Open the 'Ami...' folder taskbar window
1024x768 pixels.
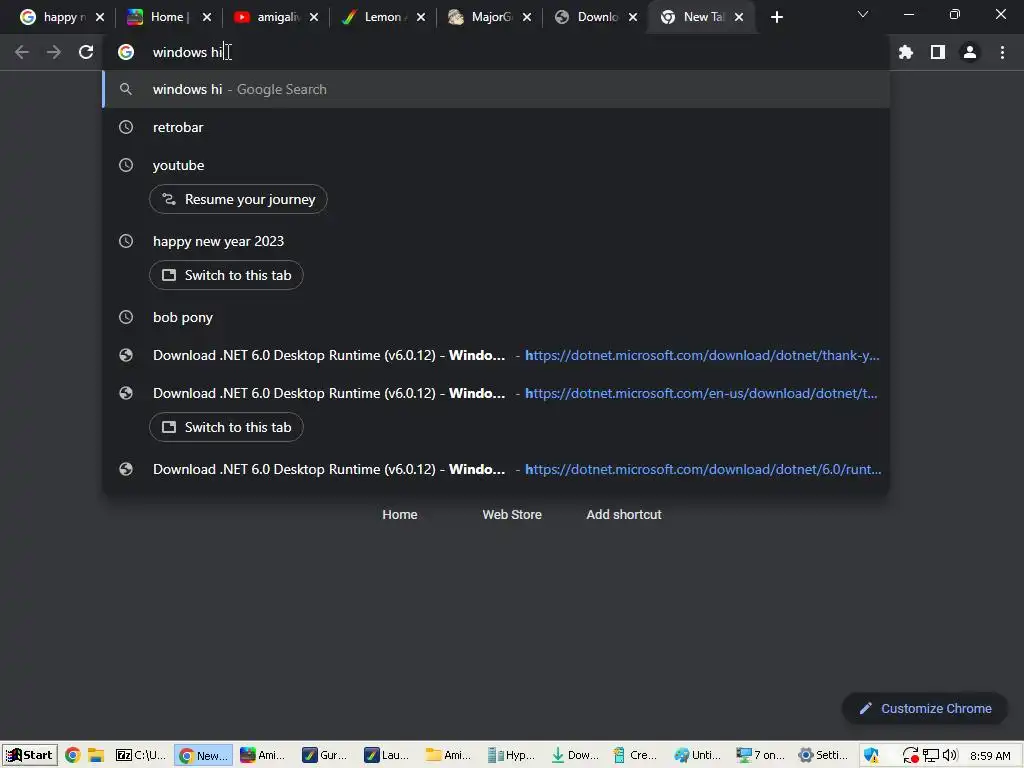[x=449, y=756]
